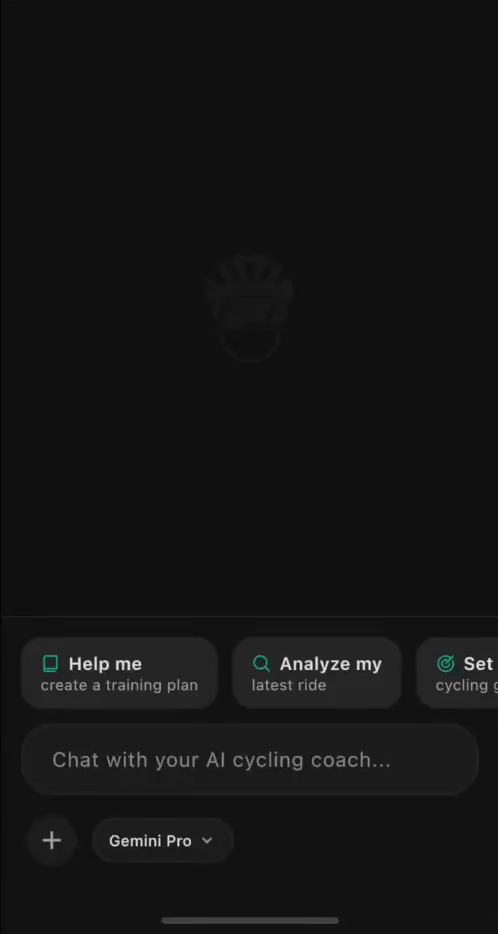Tap the bold "Help me" title
This screenshot has height=934, width=498.
coord(105,664)
